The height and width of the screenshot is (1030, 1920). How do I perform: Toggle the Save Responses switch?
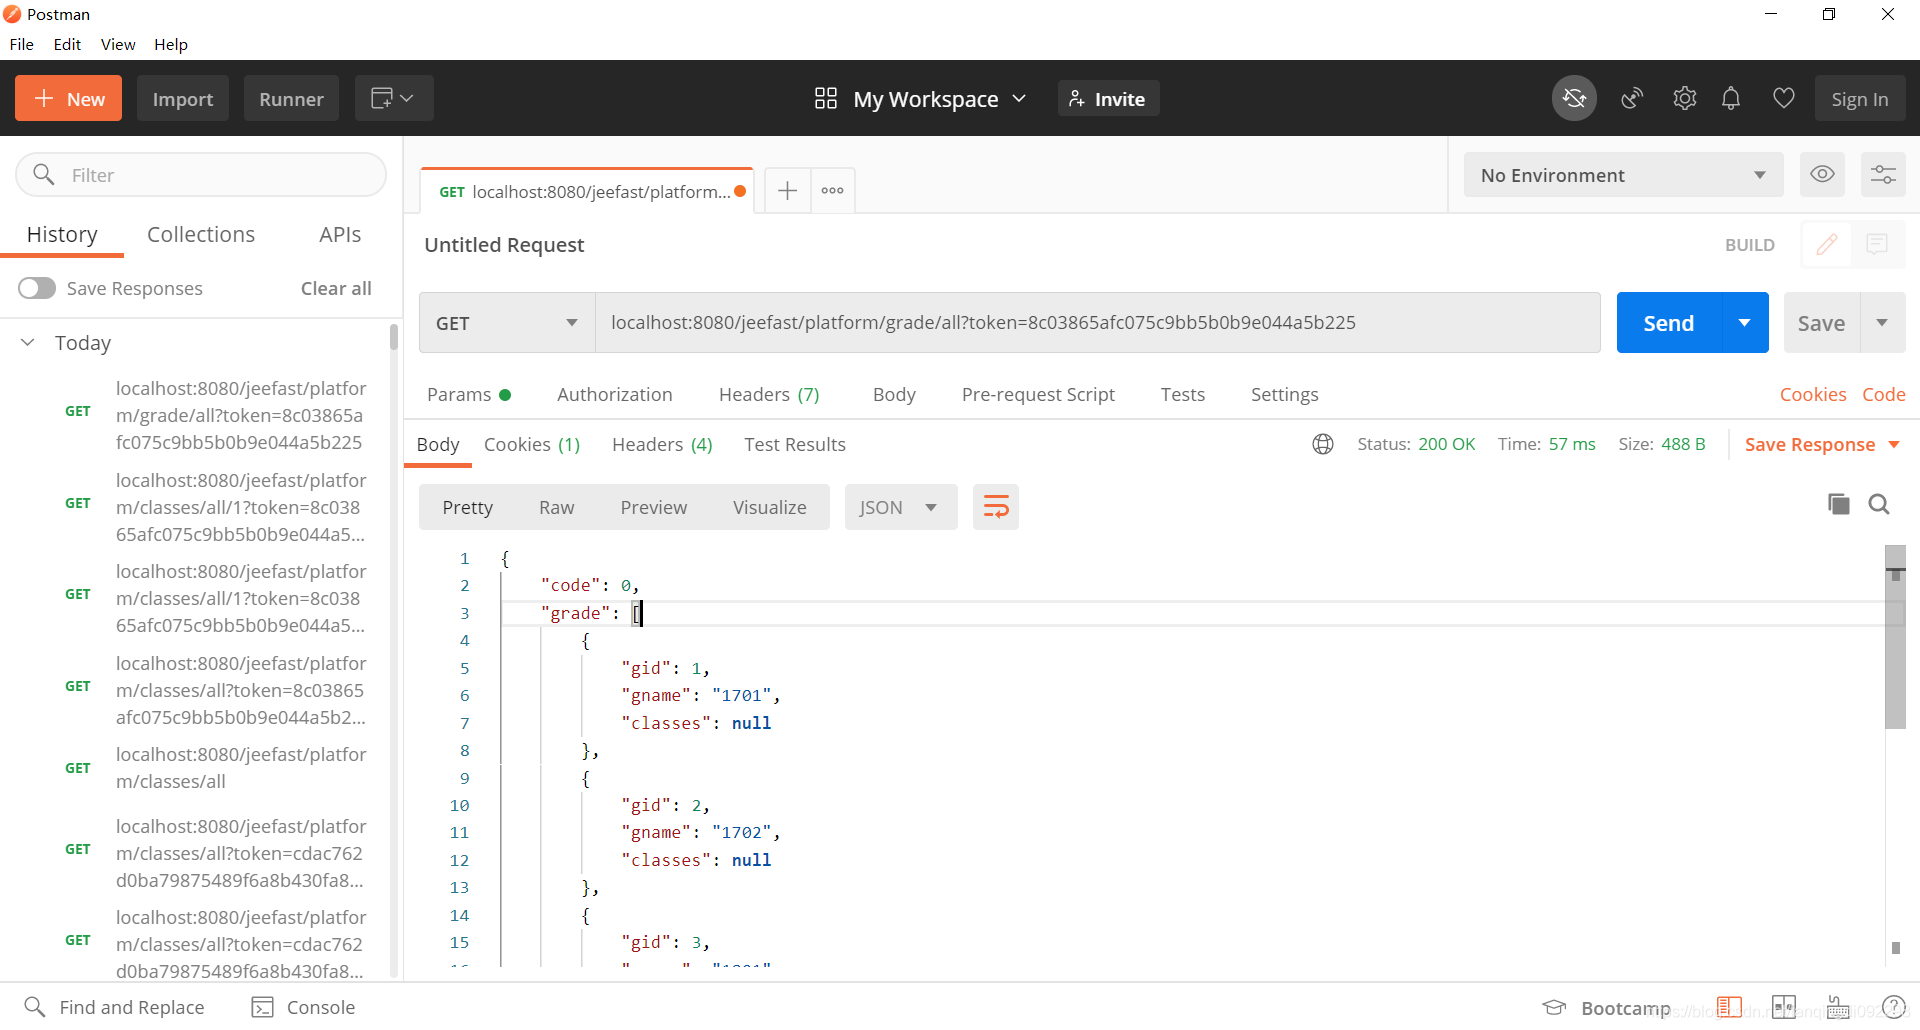coord(37,288)
